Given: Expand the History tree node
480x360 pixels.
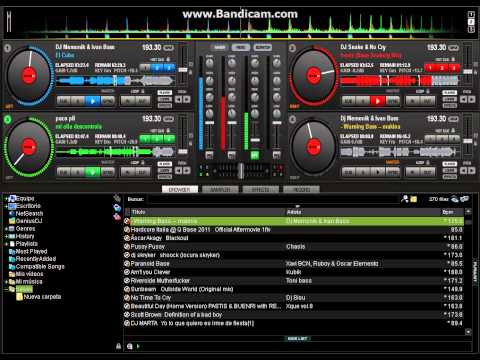Looking at the screenshot, I should click(6, 236).
